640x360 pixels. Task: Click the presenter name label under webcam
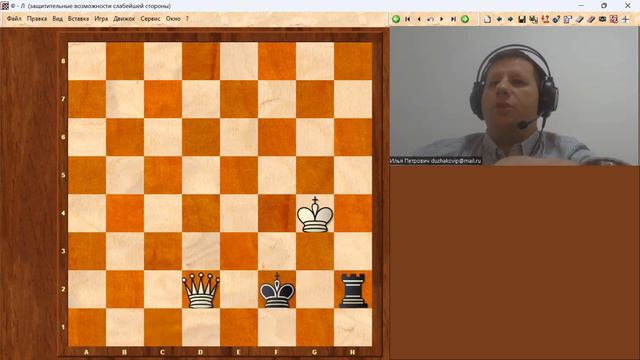(436, 161)
